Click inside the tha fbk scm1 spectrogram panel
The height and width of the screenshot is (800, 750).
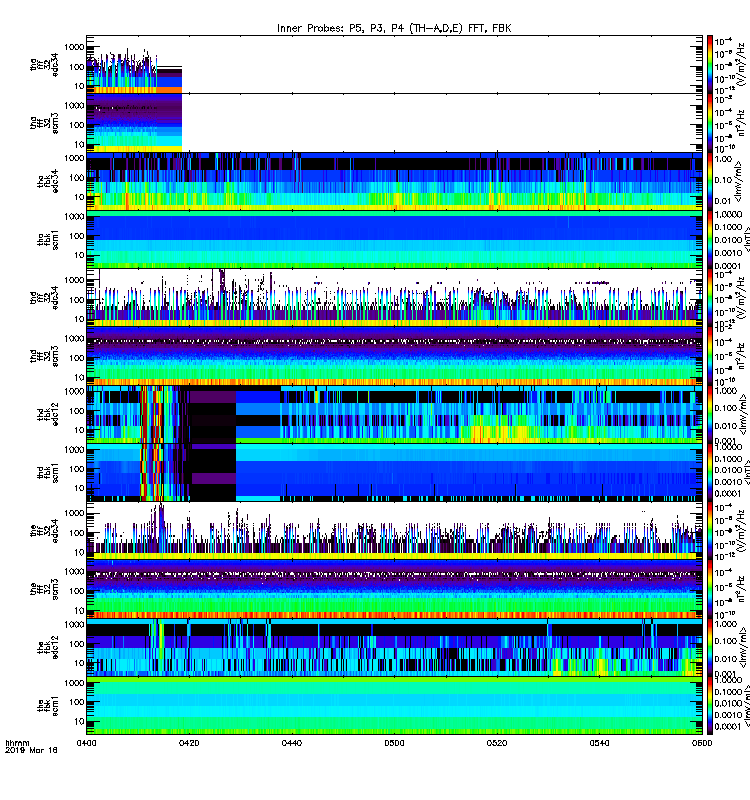point(394,240)
